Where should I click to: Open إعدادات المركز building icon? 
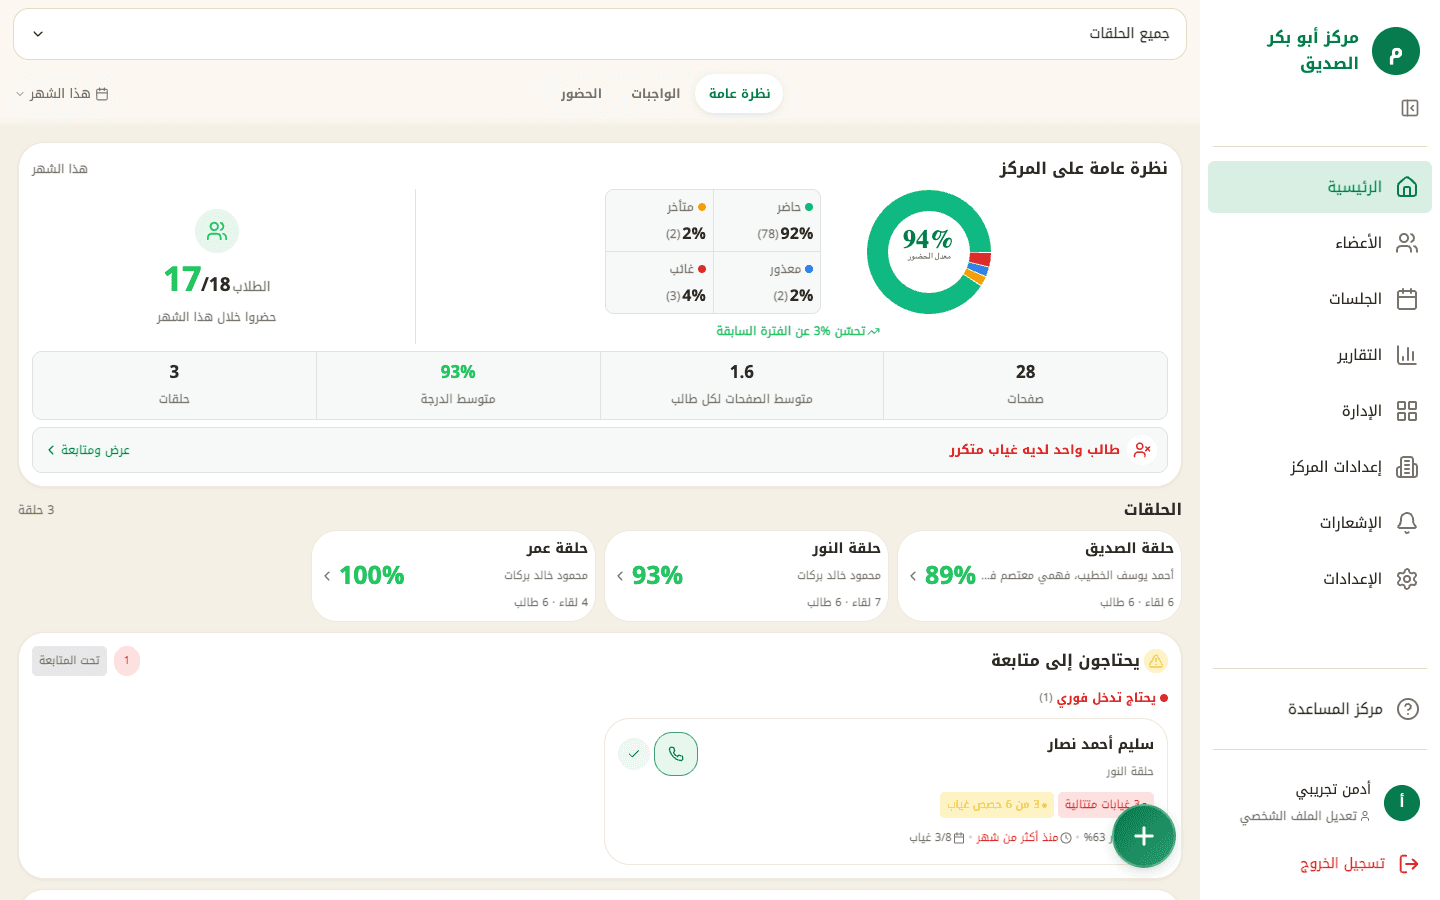(1407, 467)
